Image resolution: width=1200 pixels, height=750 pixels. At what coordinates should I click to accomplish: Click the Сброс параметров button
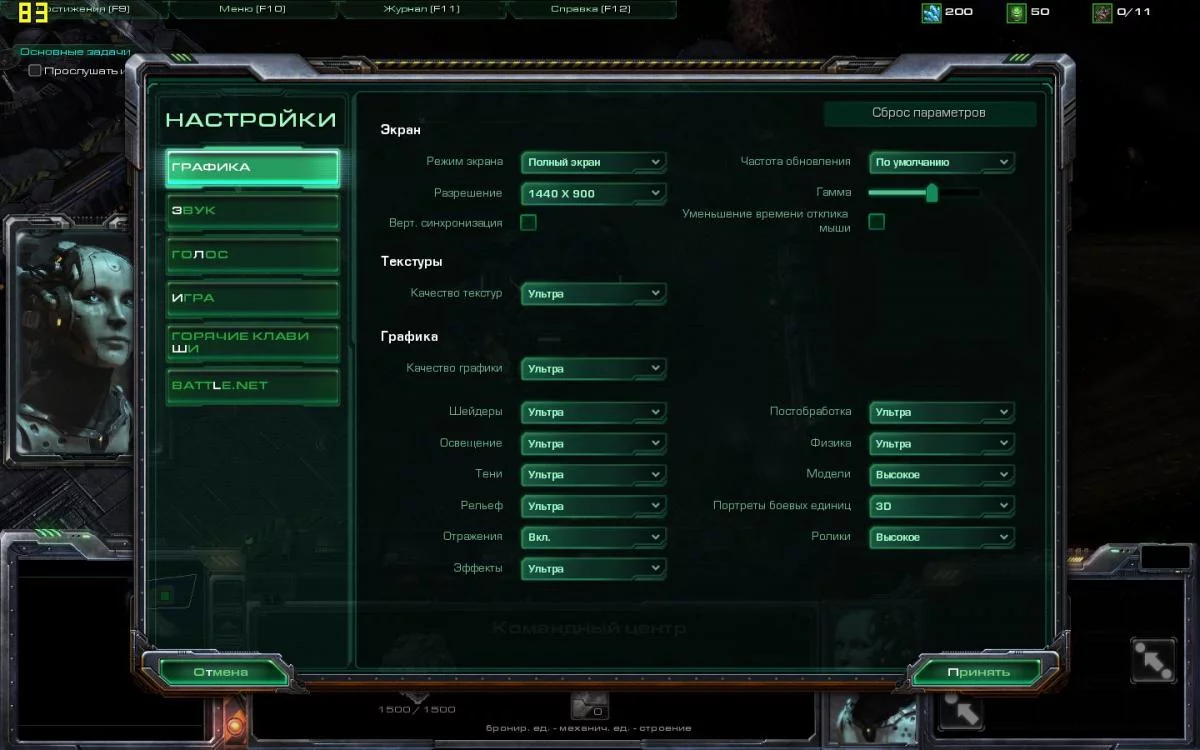[x=929, y=113]
